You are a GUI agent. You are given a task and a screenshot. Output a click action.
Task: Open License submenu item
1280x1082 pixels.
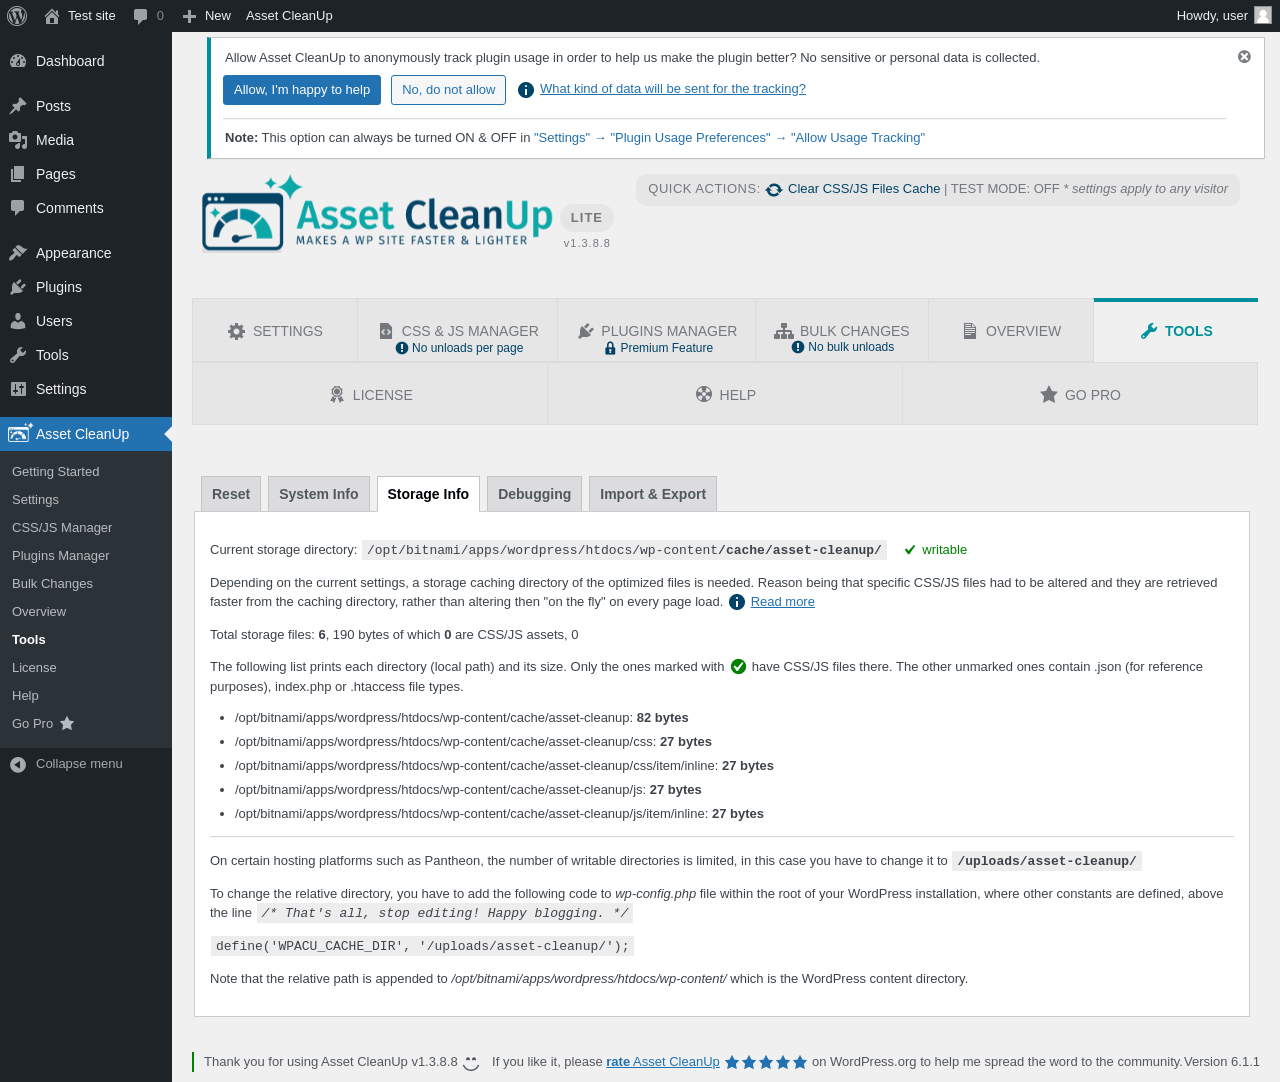tap(86, 668)
